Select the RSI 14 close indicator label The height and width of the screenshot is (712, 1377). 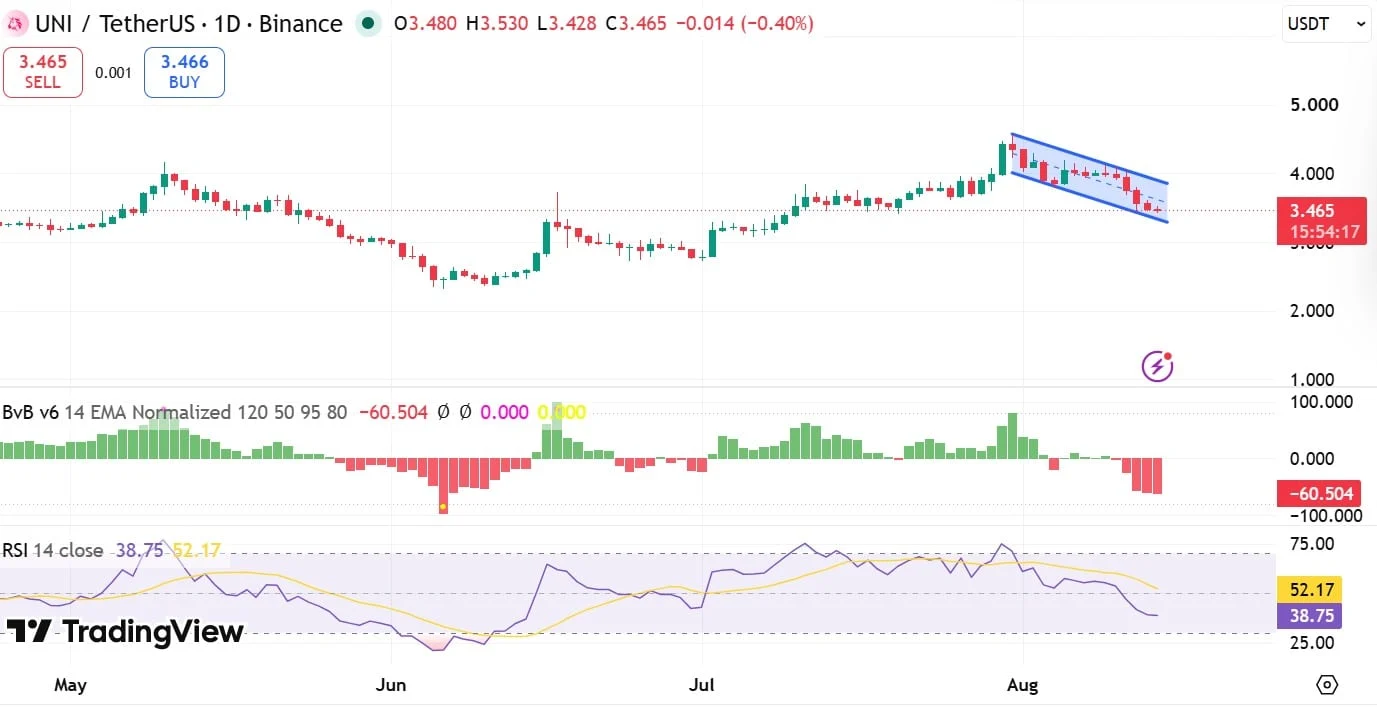53,550
